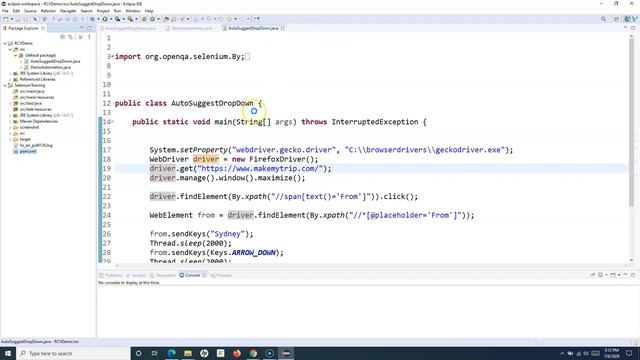Click the Windows Start button
Image resolution: width=640 pixels, height=360 pixels.
tap(8, 353)
